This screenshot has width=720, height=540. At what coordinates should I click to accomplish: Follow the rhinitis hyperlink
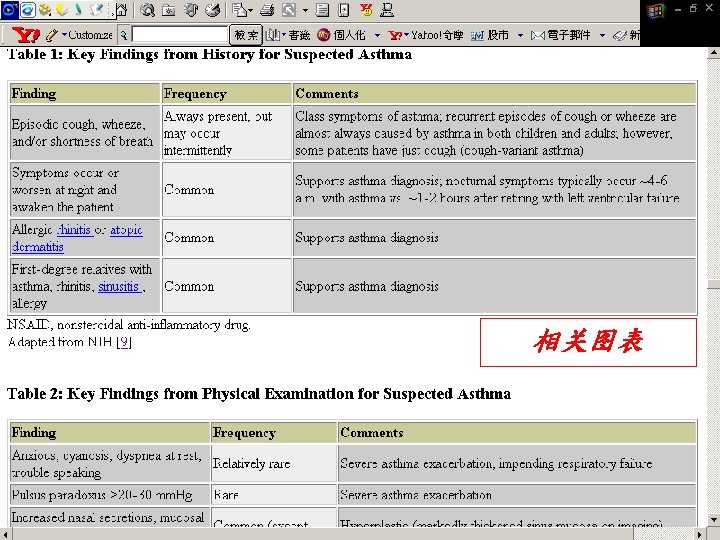(74, 230)
